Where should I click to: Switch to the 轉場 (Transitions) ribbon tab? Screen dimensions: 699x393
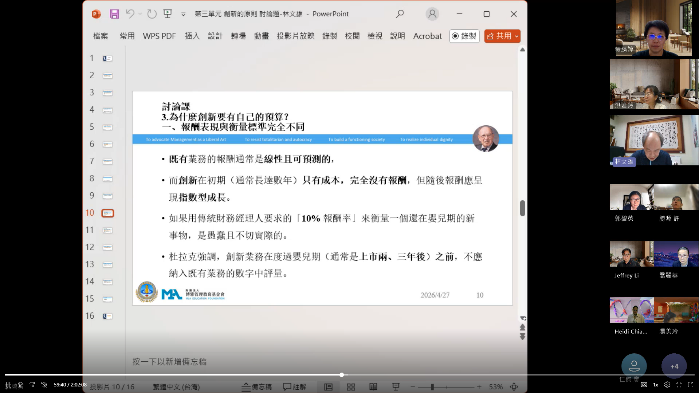point(238,36)
